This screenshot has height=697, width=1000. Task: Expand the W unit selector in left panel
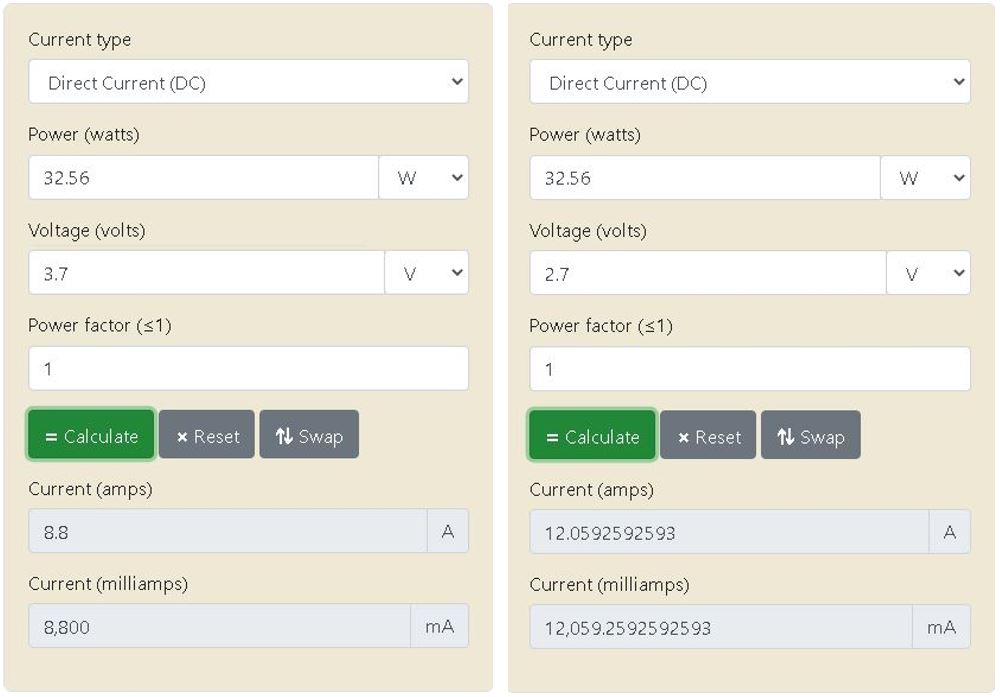click(x=424, y=178)
